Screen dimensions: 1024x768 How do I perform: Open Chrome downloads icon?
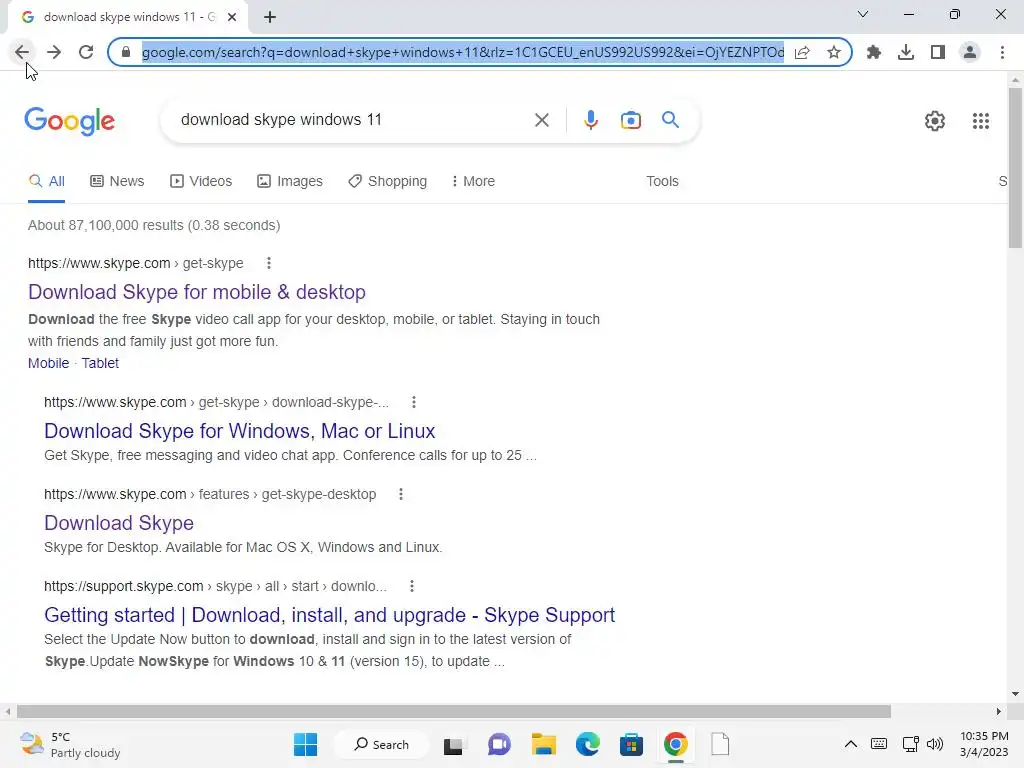[x=905, y=52]
